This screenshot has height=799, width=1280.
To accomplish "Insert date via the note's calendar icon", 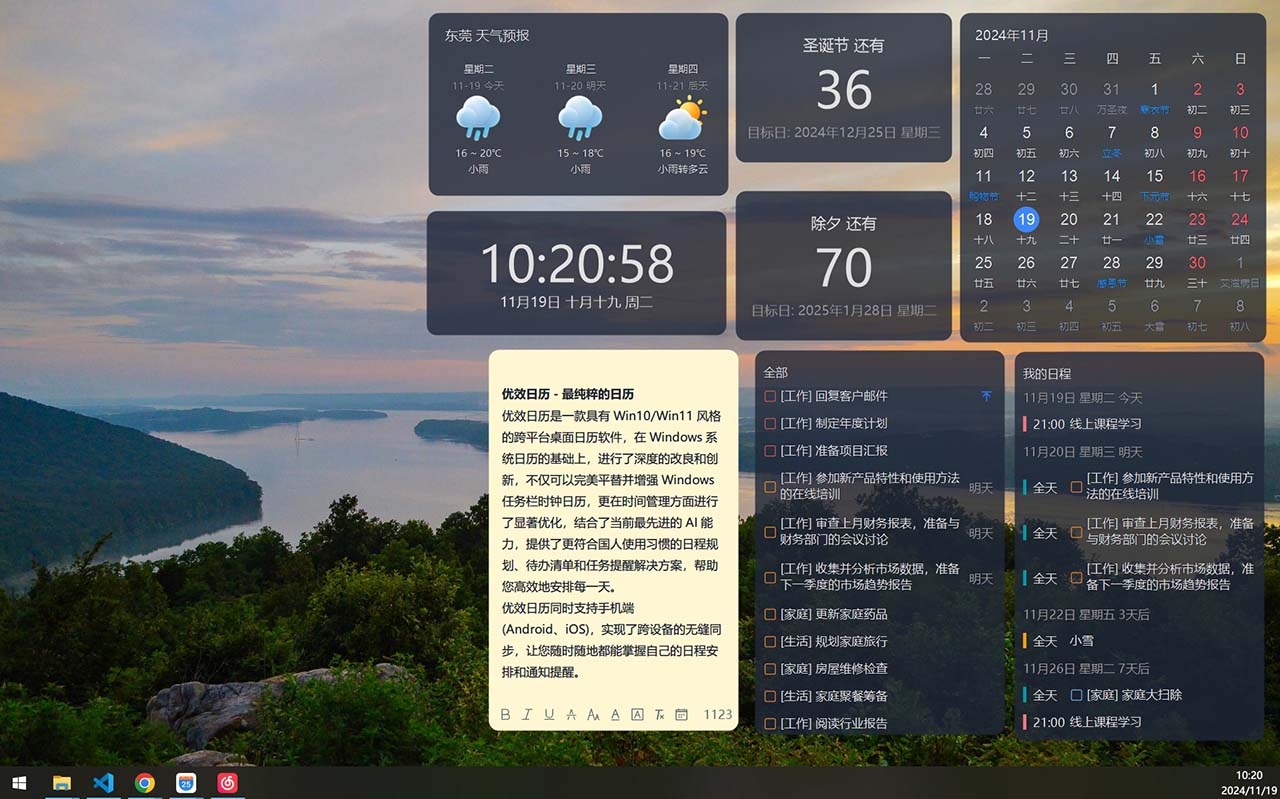I will [x=681, y=715].
